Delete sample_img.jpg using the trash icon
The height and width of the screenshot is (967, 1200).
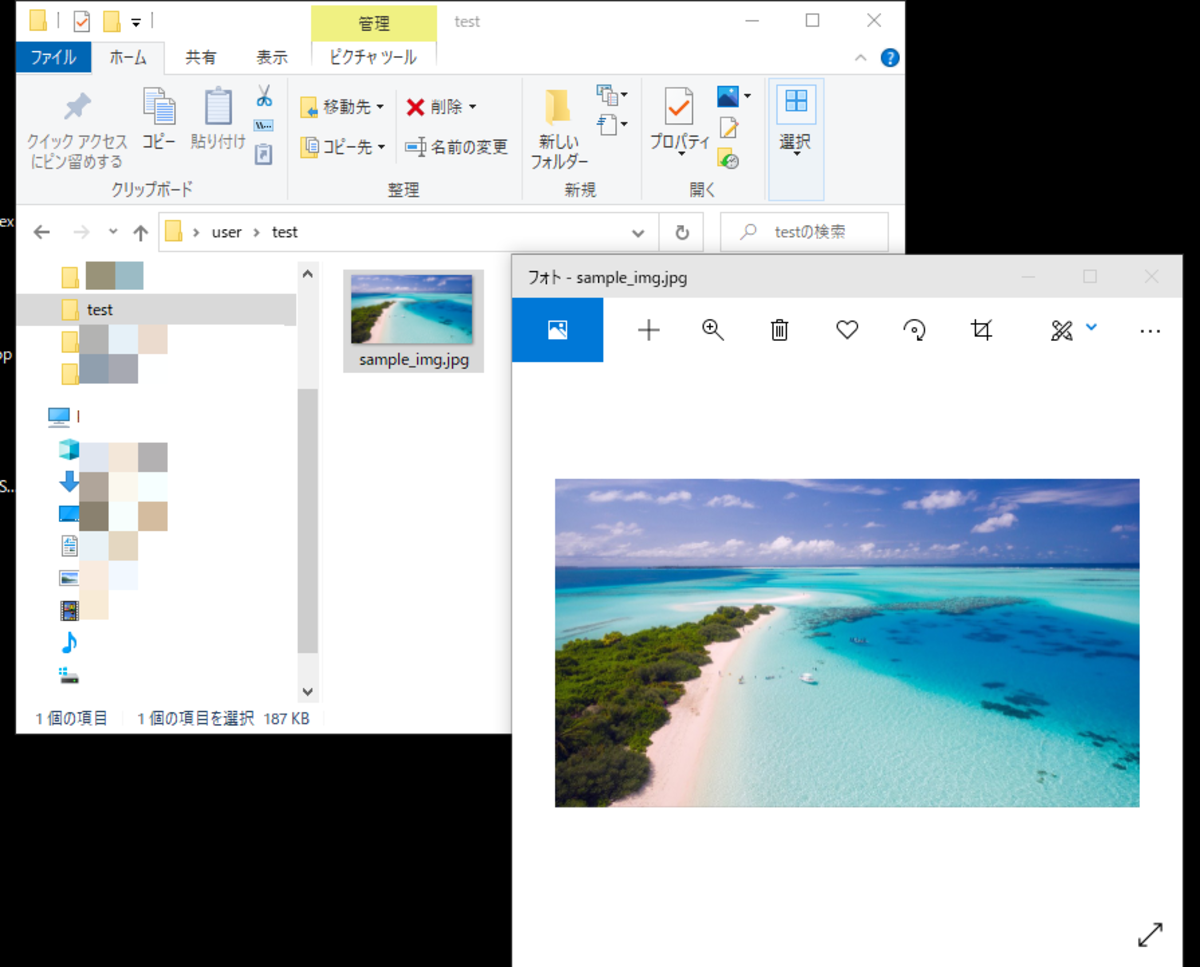pyautogui.click(x=779, y=329)
